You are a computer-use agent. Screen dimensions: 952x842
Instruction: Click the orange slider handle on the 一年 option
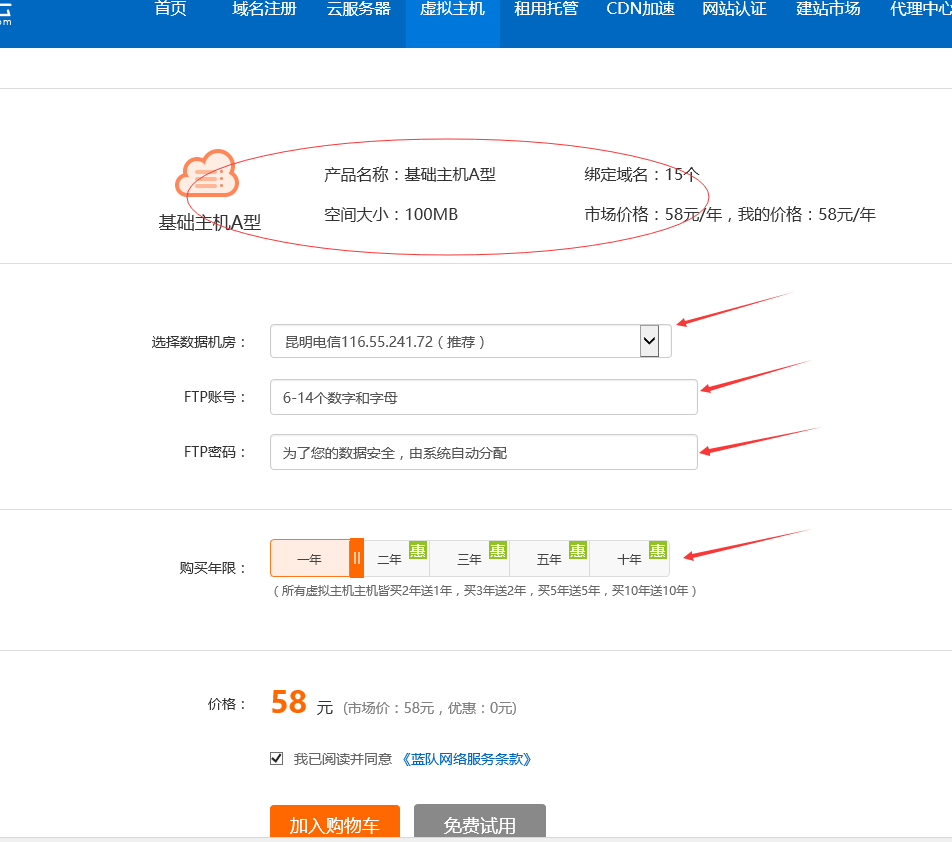355,558
